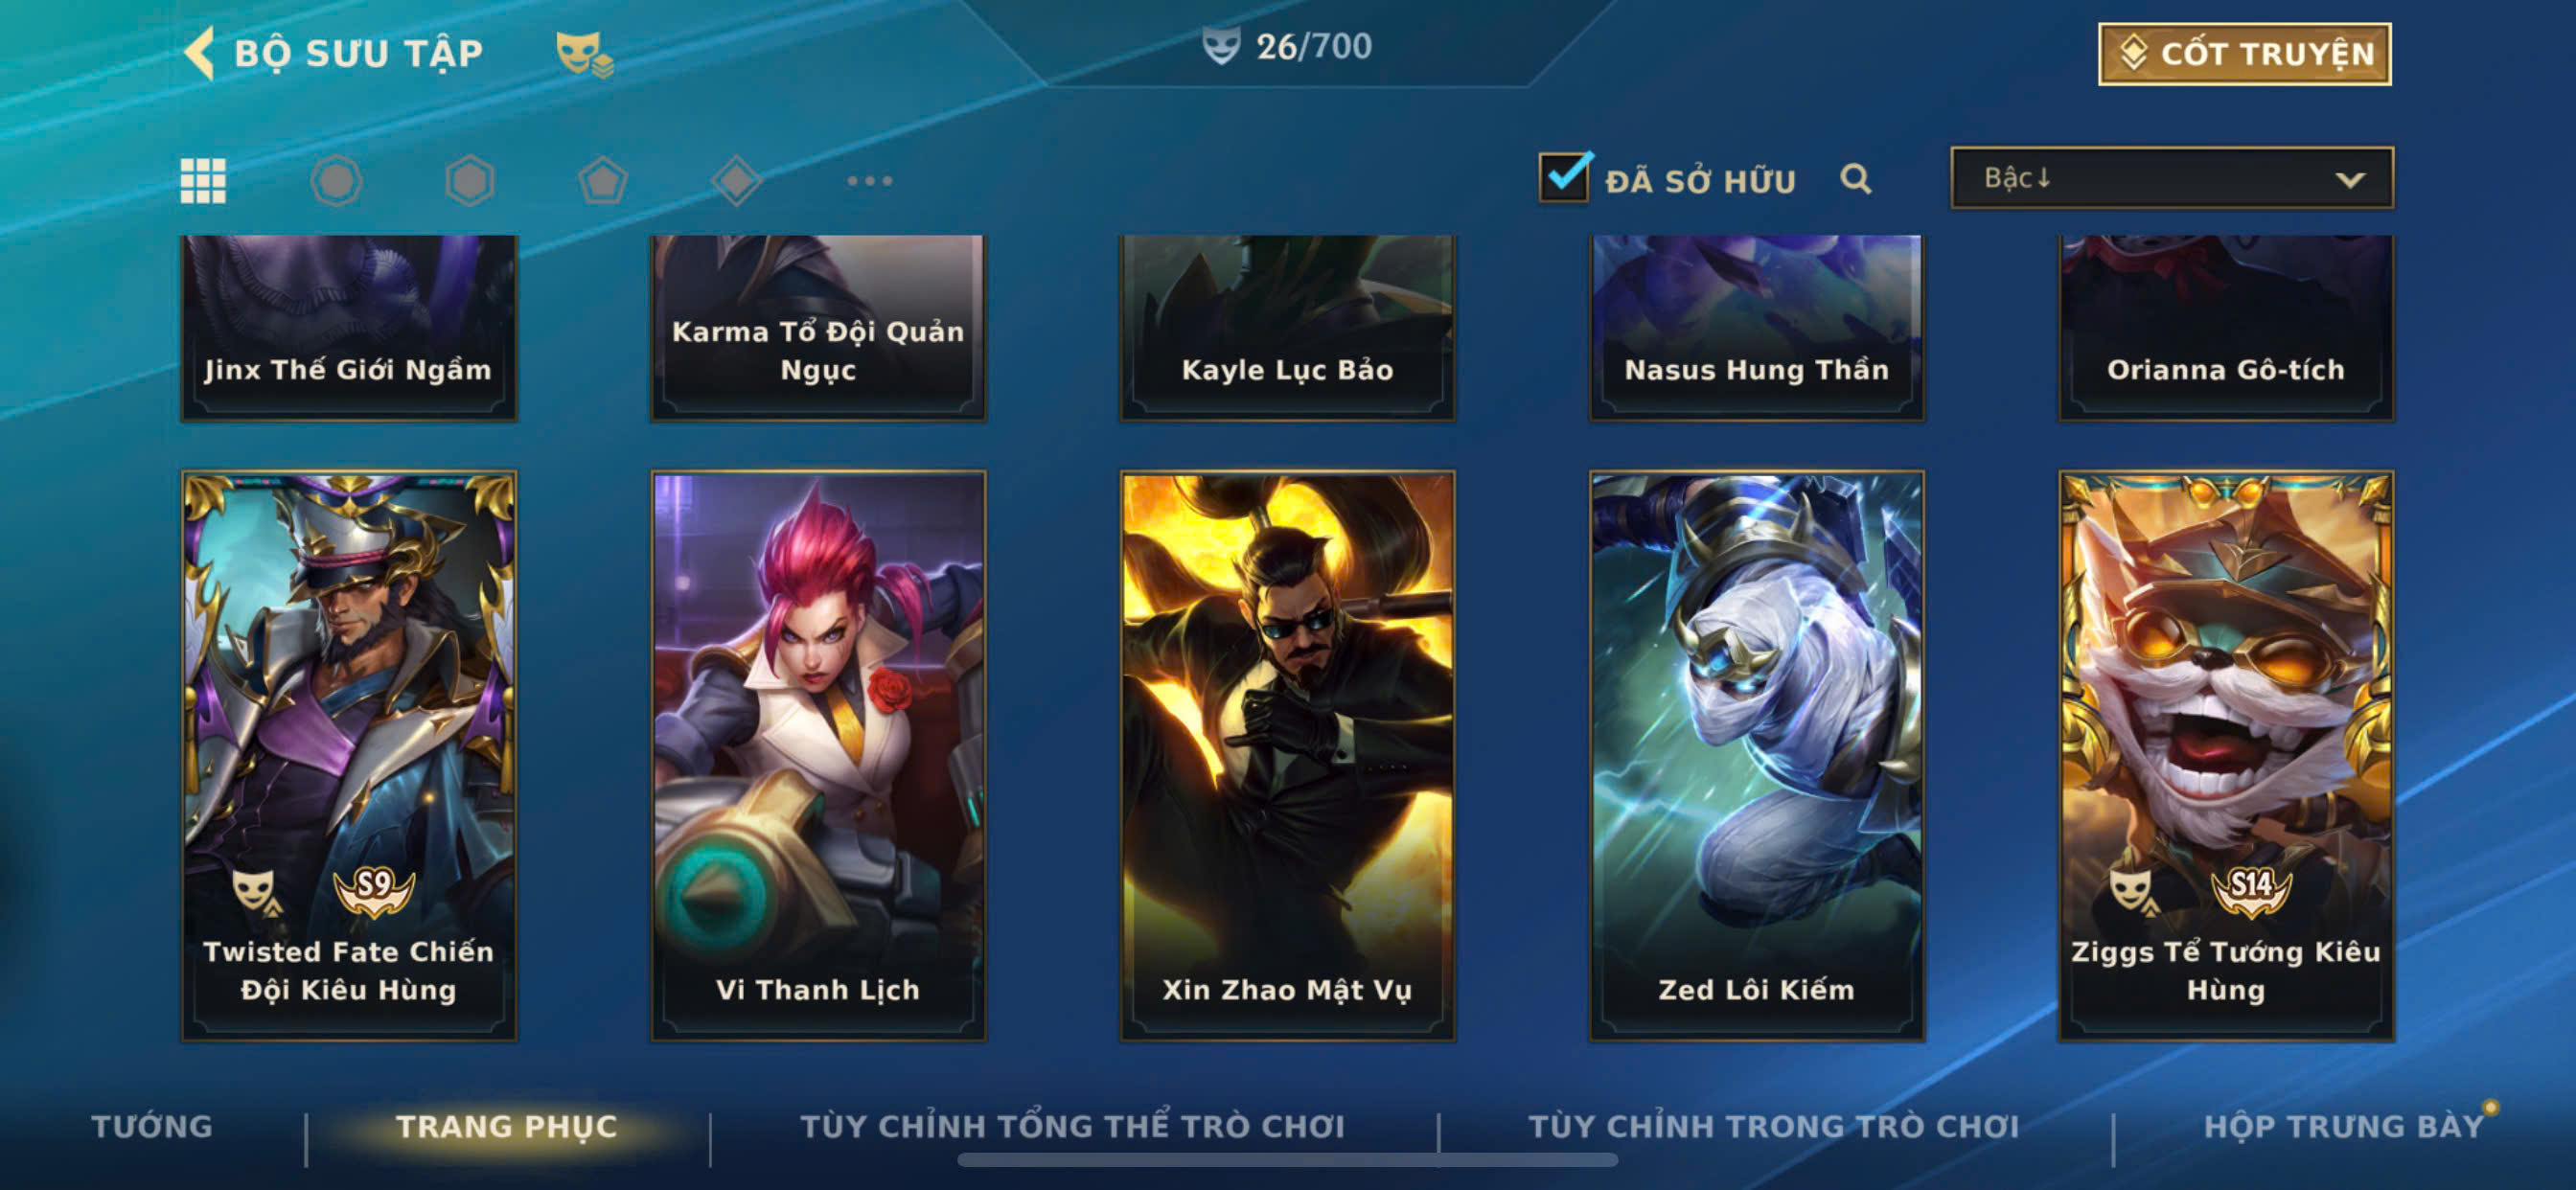Image resolution: width=2576 pixels, height=1190 pixels.
Task: Go back using the Bộ Sưu Tập arrow
Action: click(200, 52)
